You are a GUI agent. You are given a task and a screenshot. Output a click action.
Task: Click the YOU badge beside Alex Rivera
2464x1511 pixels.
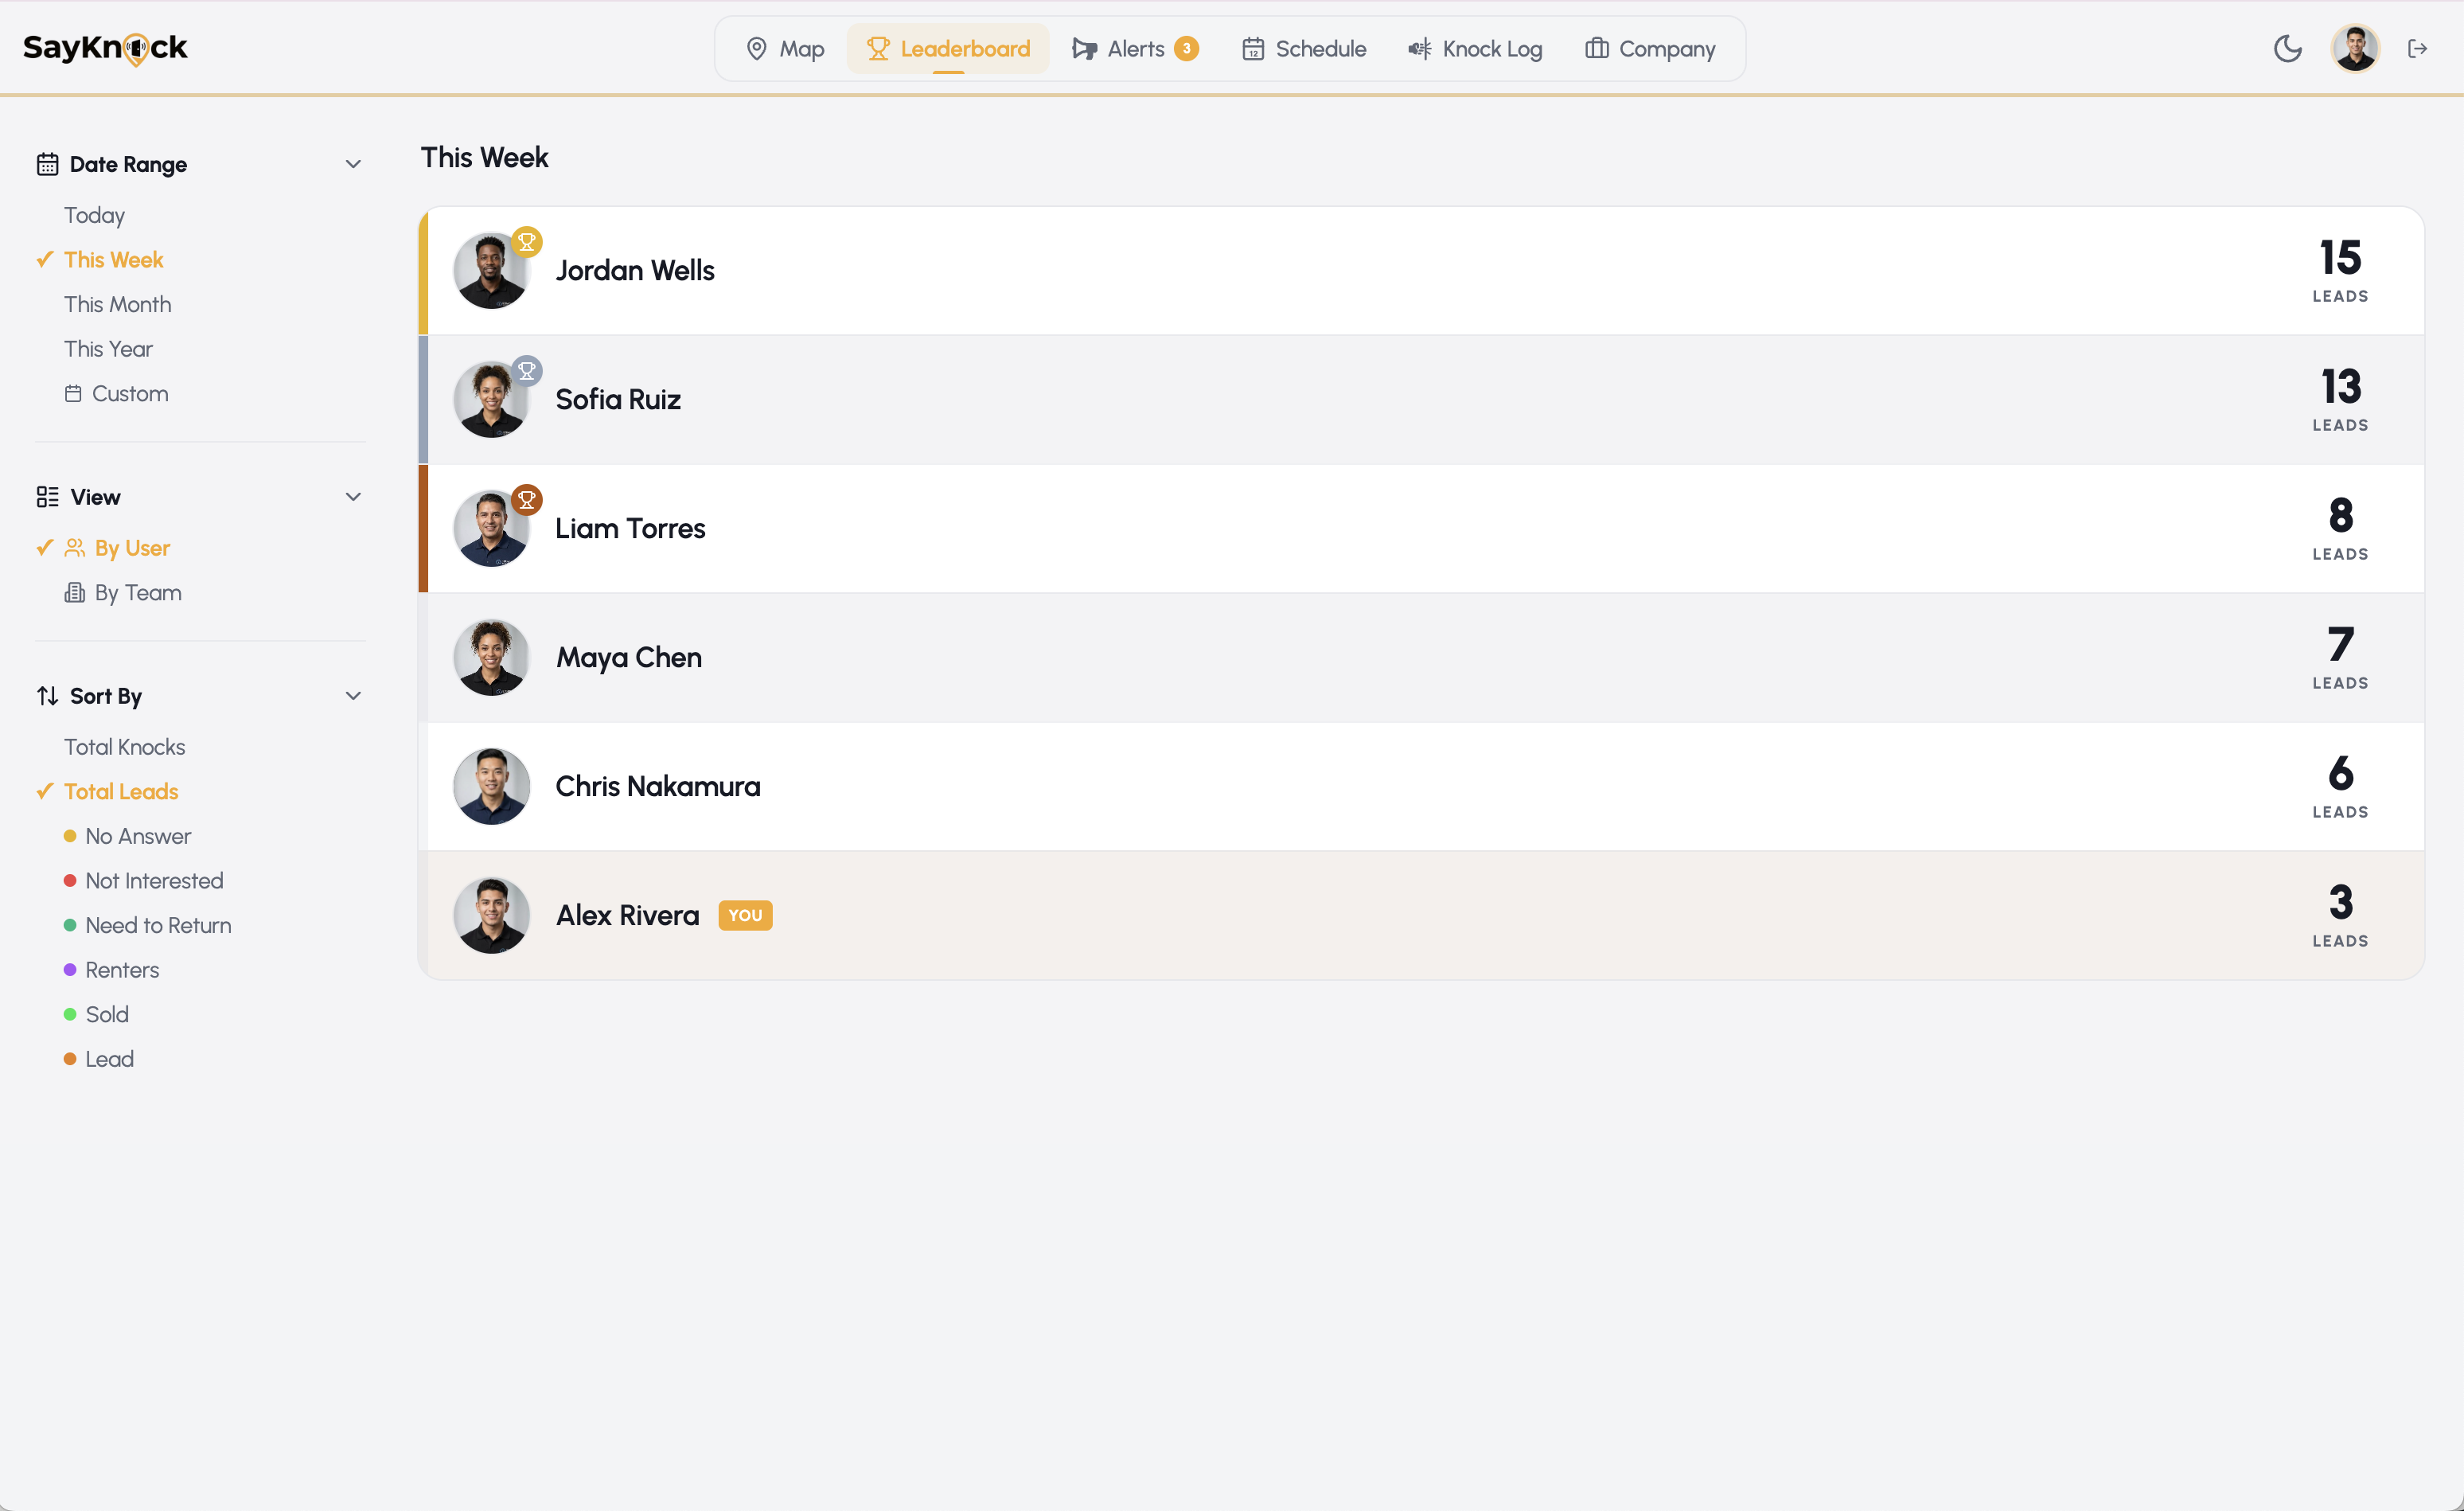tap(745, 916)
